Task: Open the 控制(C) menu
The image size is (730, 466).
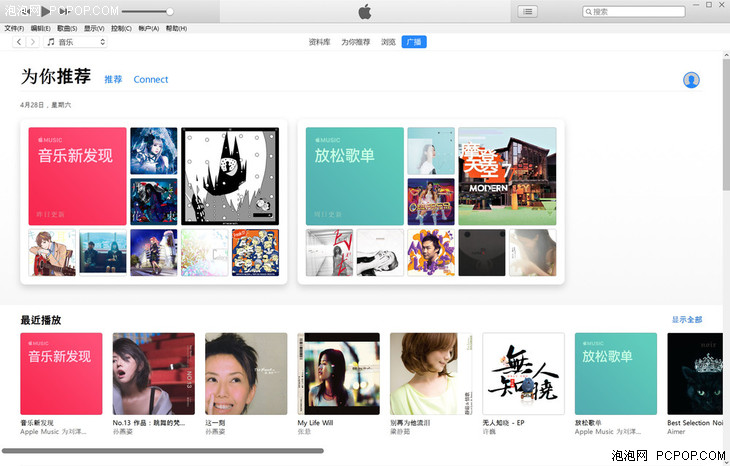Action: (x=121, y=28)
